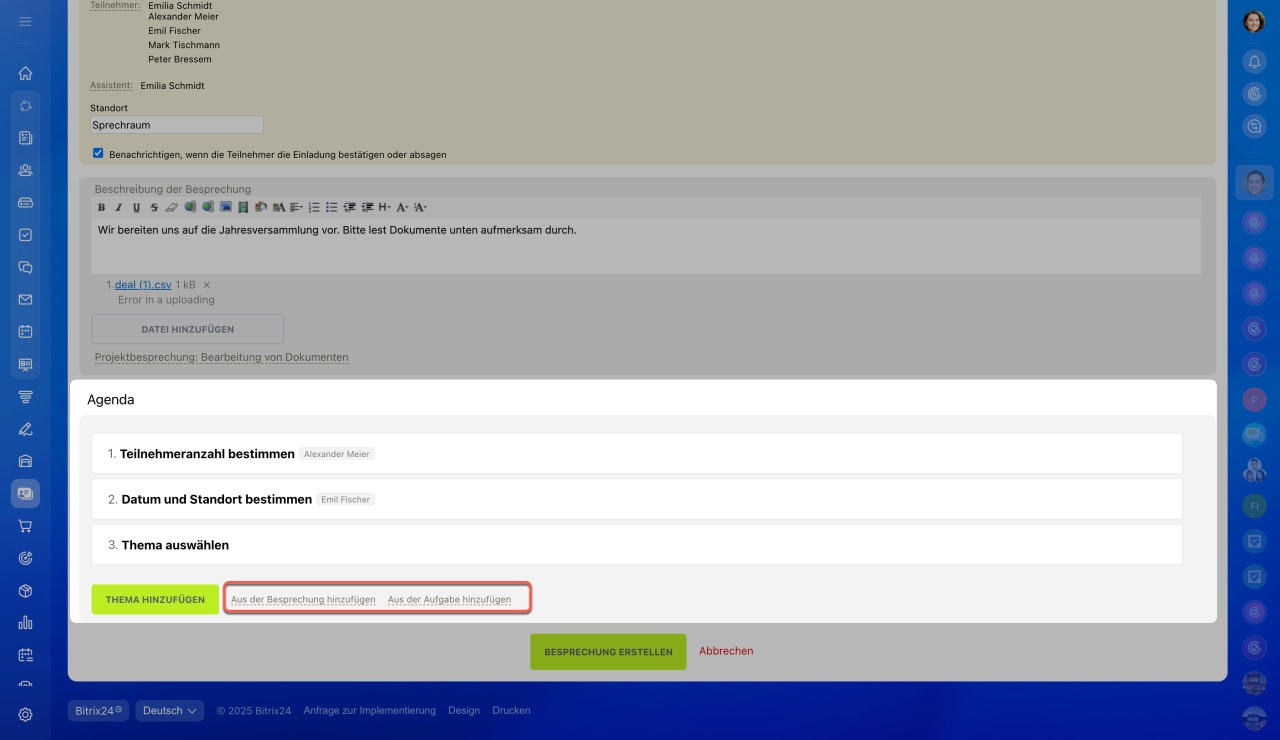The image size is (1280, 740).
Task: Click the DATEI HINZUFÜGEN button
Action: pyautogui.click(x=188, y=329)
